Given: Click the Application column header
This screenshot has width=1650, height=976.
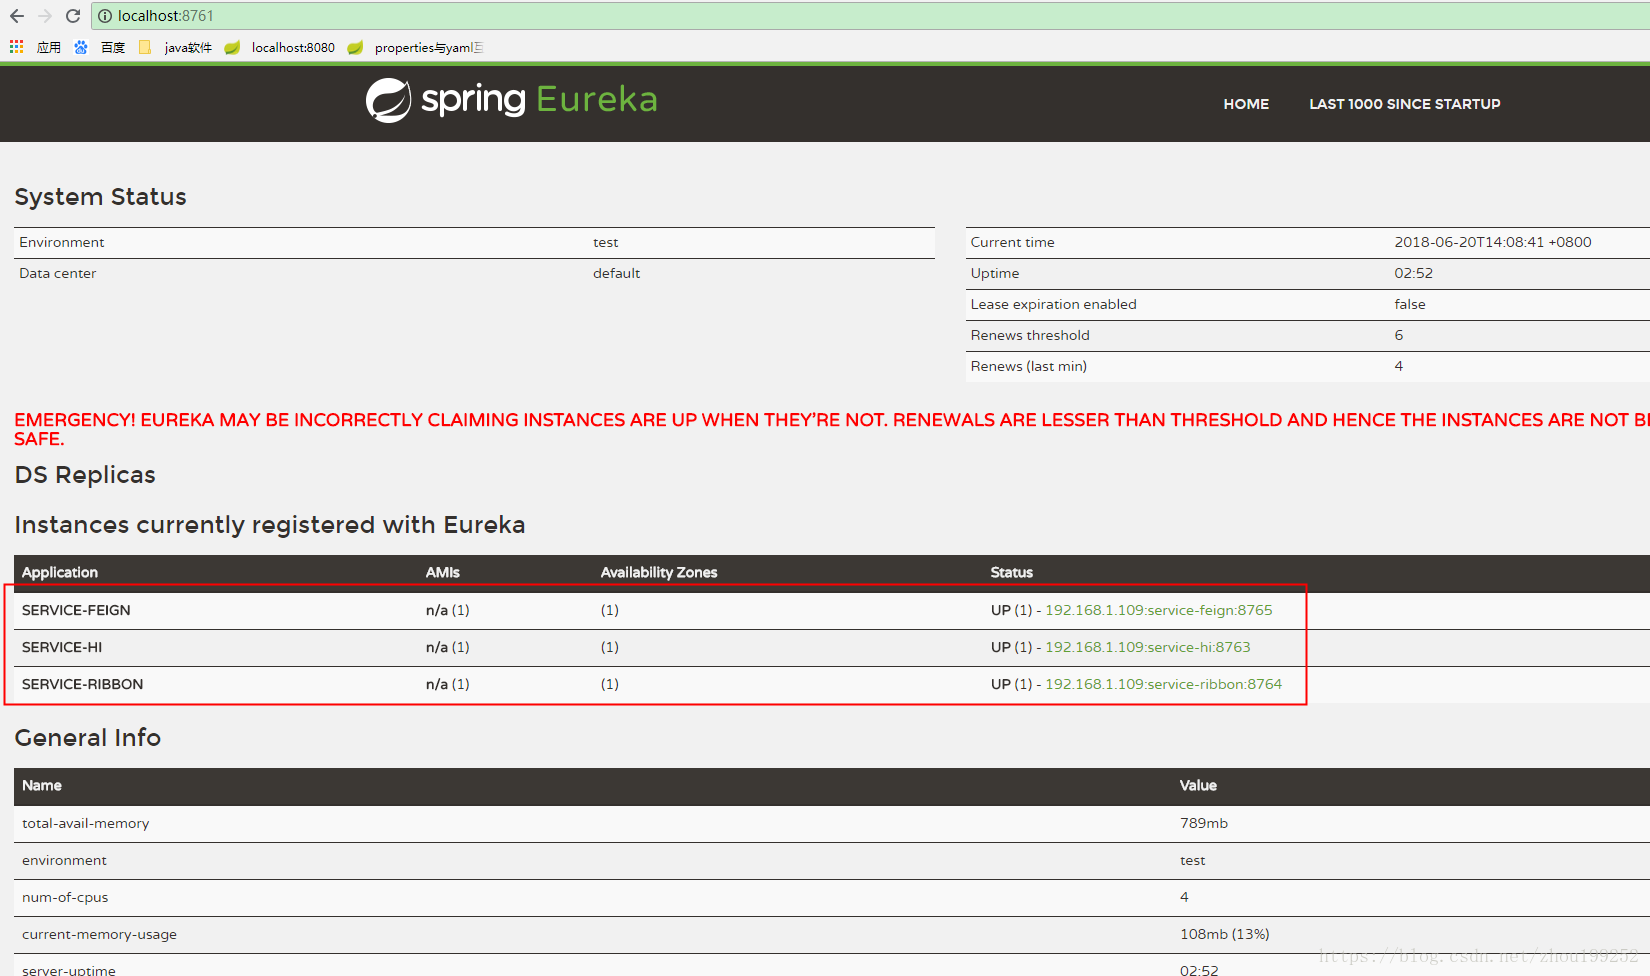Looking at the screenshot, I should [x=60, y=572].
